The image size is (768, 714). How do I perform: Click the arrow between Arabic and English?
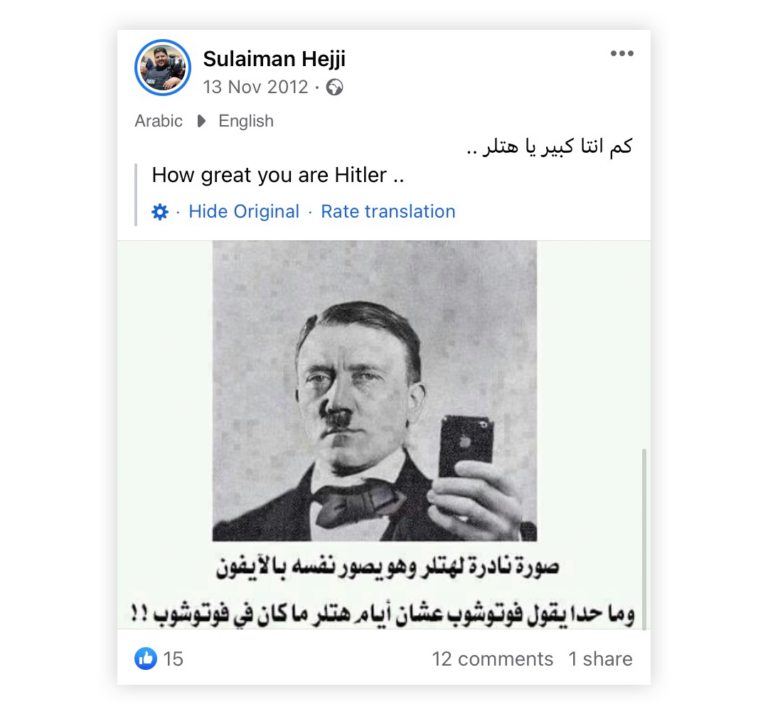click(201, 121)
